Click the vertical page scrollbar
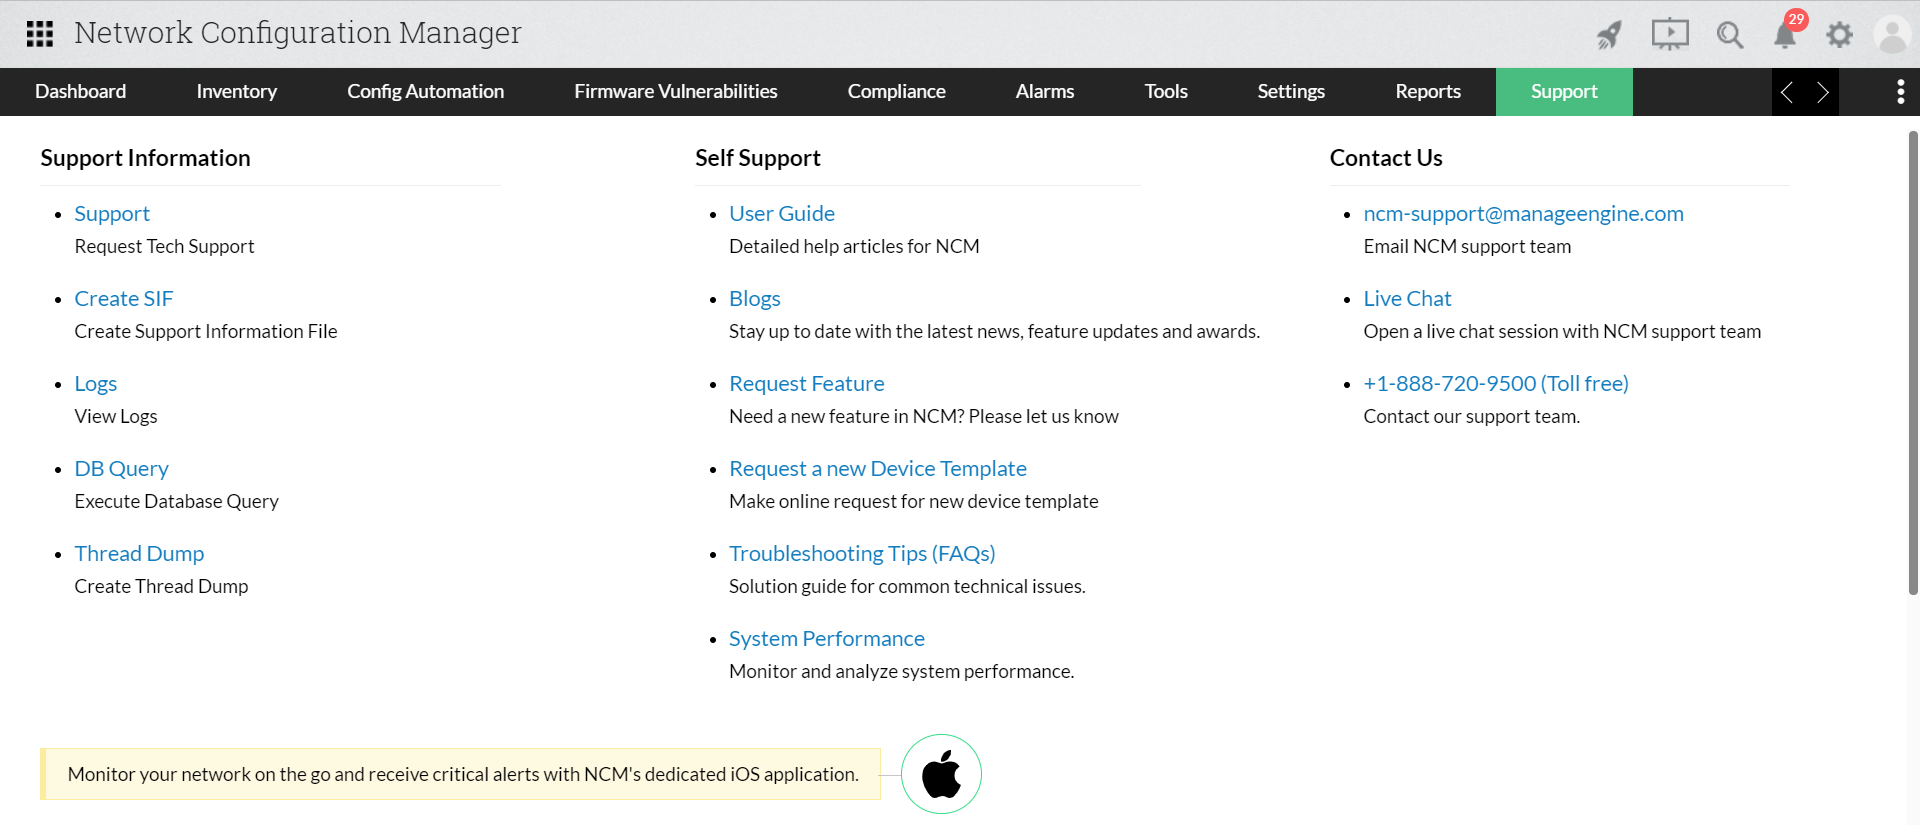 [x=1913, y=360]
